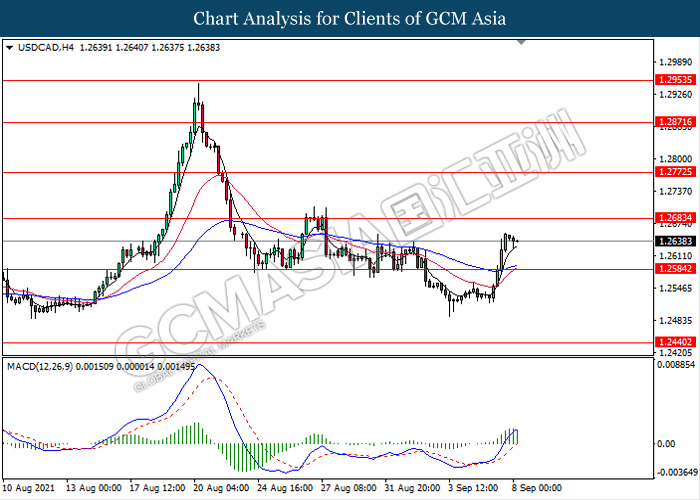700x500 pixels.
Task: Click the 3 Sep 12:00 time label
Action: tap(474, 488)
